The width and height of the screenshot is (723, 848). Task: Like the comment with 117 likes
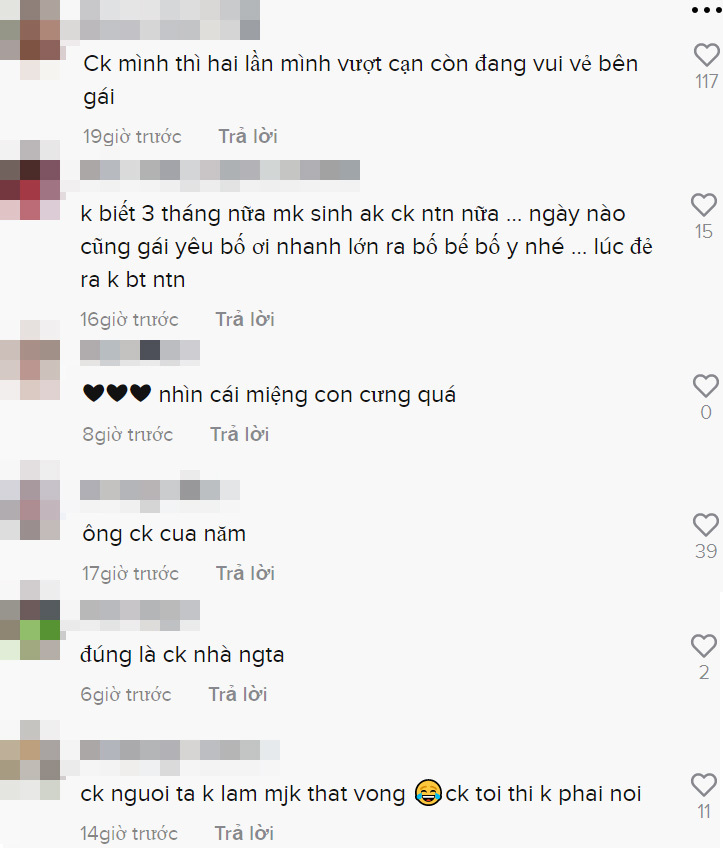[x=706, y=55]
